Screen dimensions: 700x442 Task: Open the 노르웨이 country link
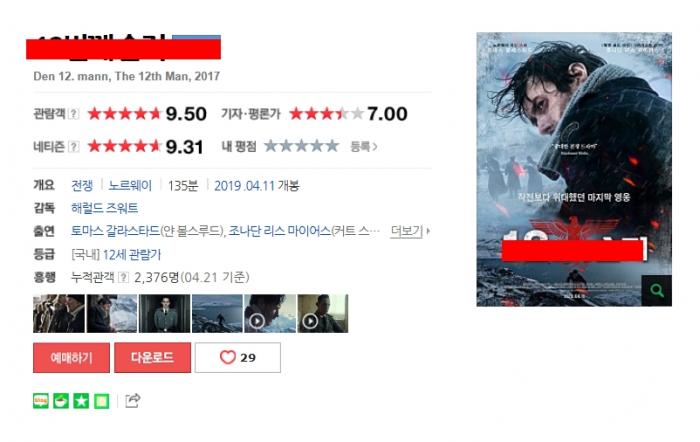point(130,185)
